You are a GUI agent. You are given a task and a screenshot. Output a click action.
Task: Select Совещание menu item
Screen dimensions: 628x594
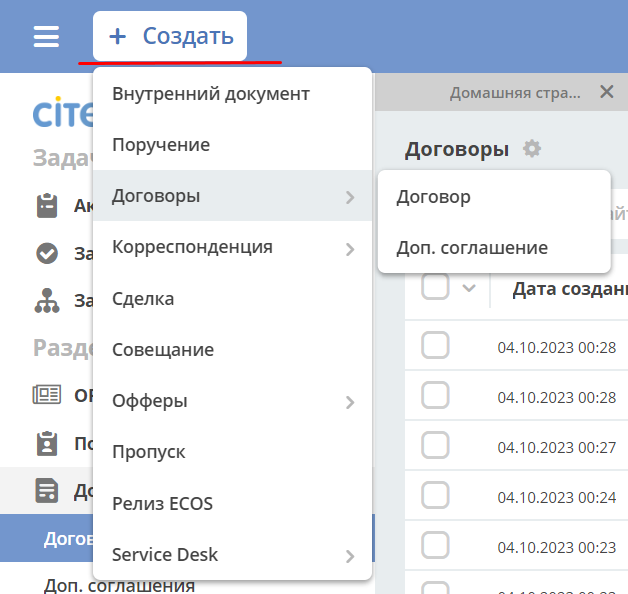232,350
